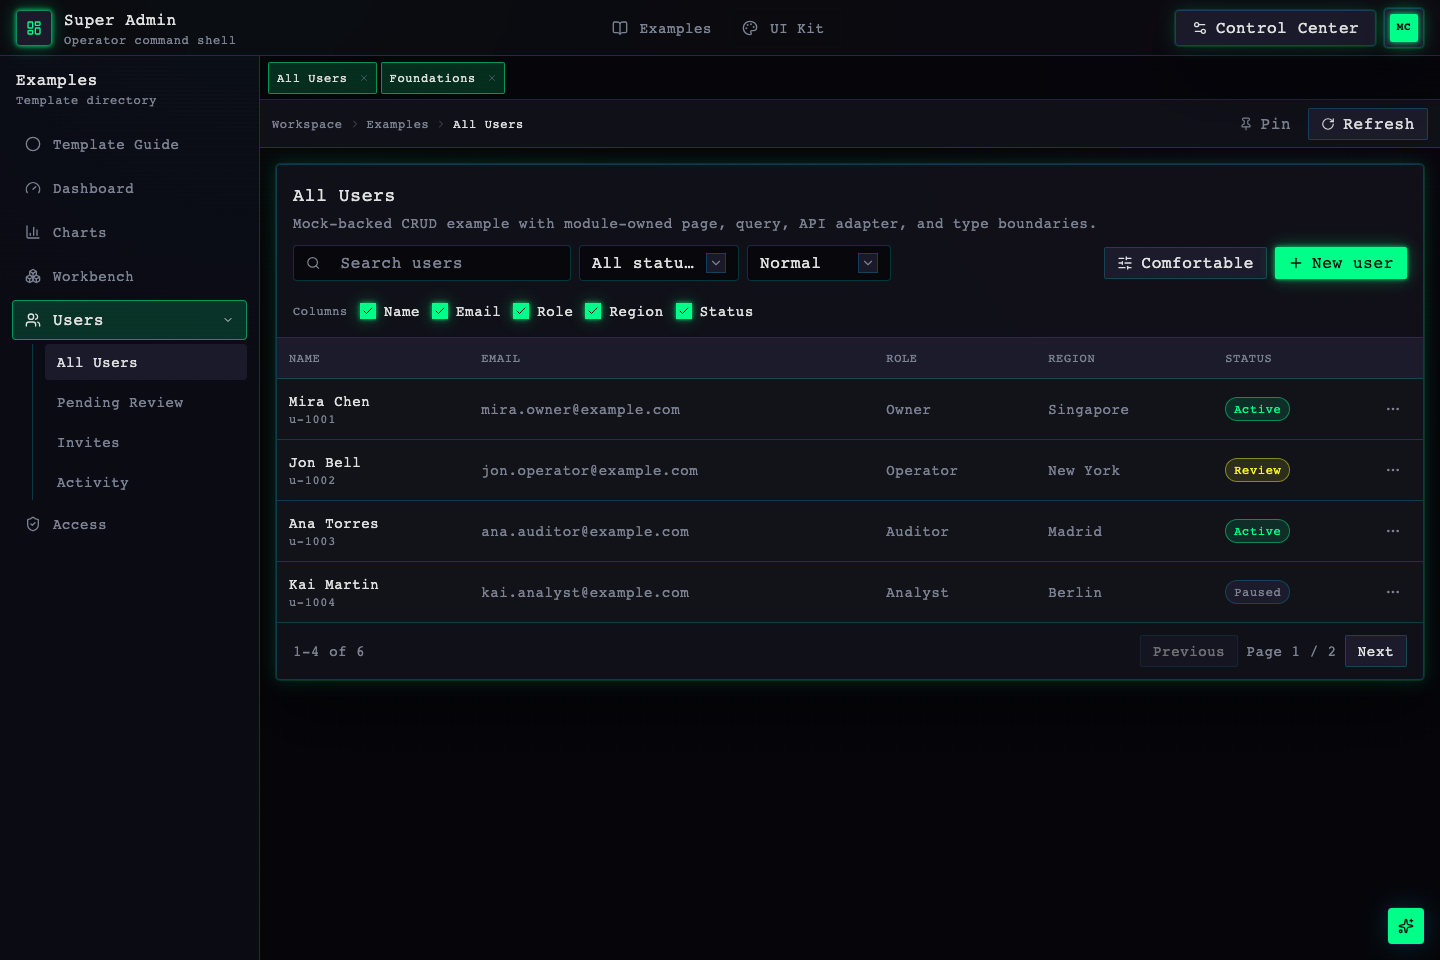Click the Review status badge for Jon Bell
The height and width of the screenshot is (960, 1440).
1257,470
